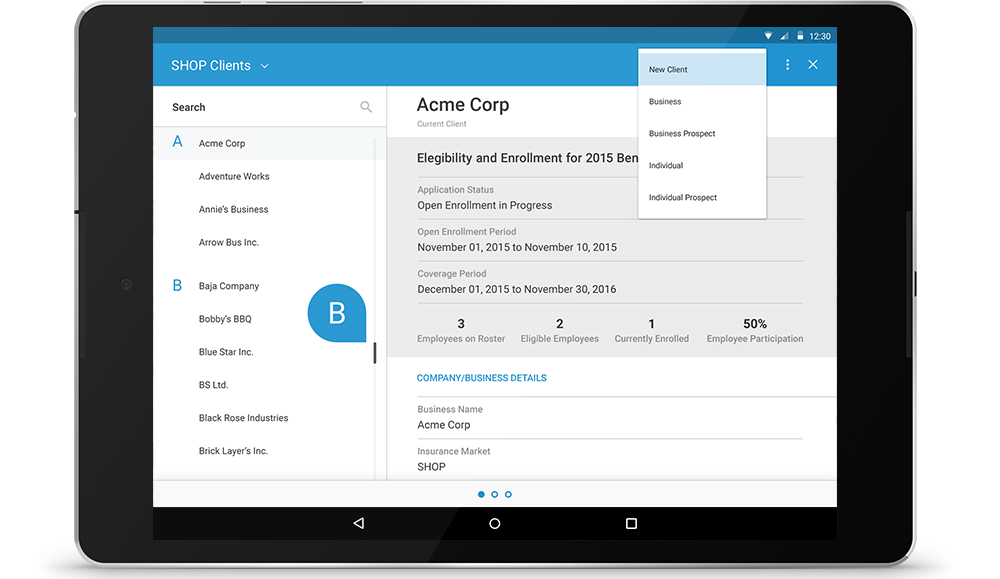Click the 50% Employee Participation stat
This screenshot has height=579, width=1000.
click(754, 330)
